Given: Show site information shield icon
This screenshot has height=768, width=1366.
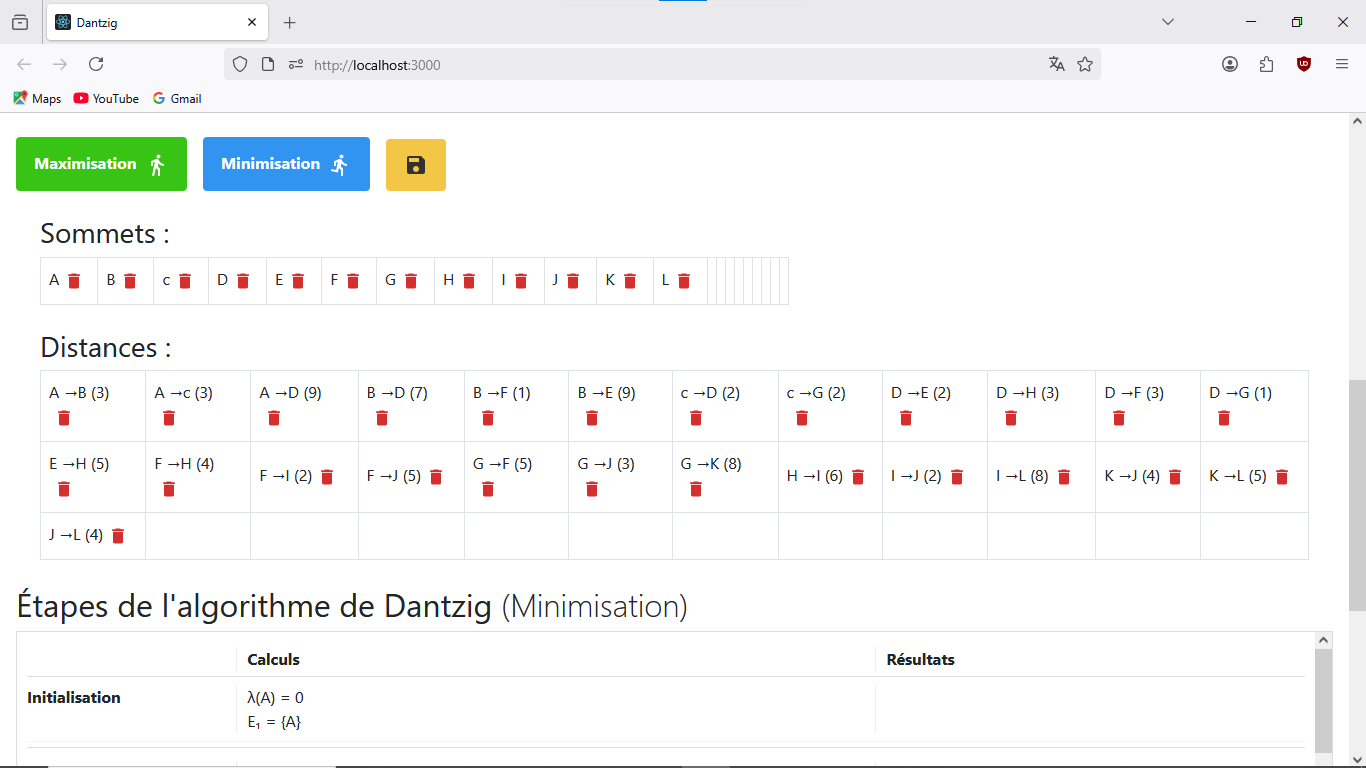Looking at the screenshot, I should 240,65.
